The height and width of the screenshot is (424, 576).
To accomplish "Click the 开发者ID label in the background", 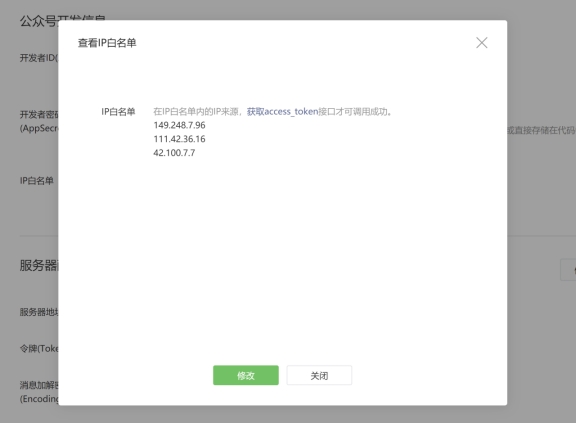I will [x=39, y=58].
